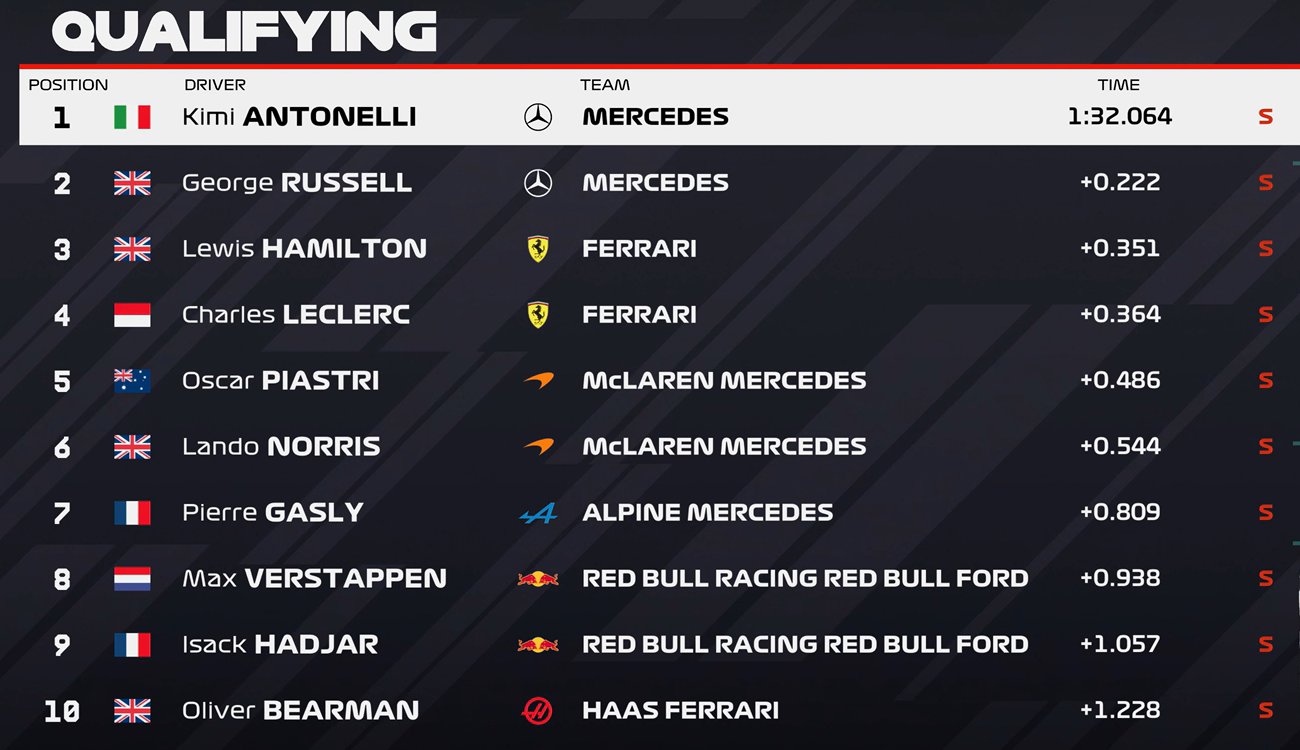
Task: Click the pole time 1:32.064
Action: coord(1119,117)
